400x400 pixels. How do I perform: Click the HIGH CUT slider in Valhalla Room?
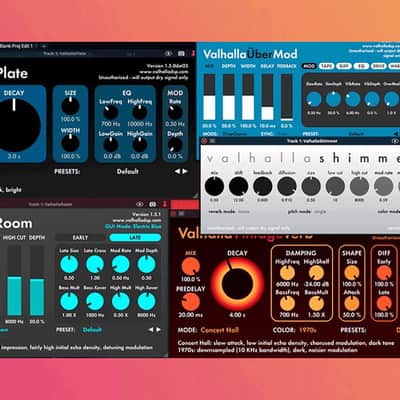click(x=14, y=281)
